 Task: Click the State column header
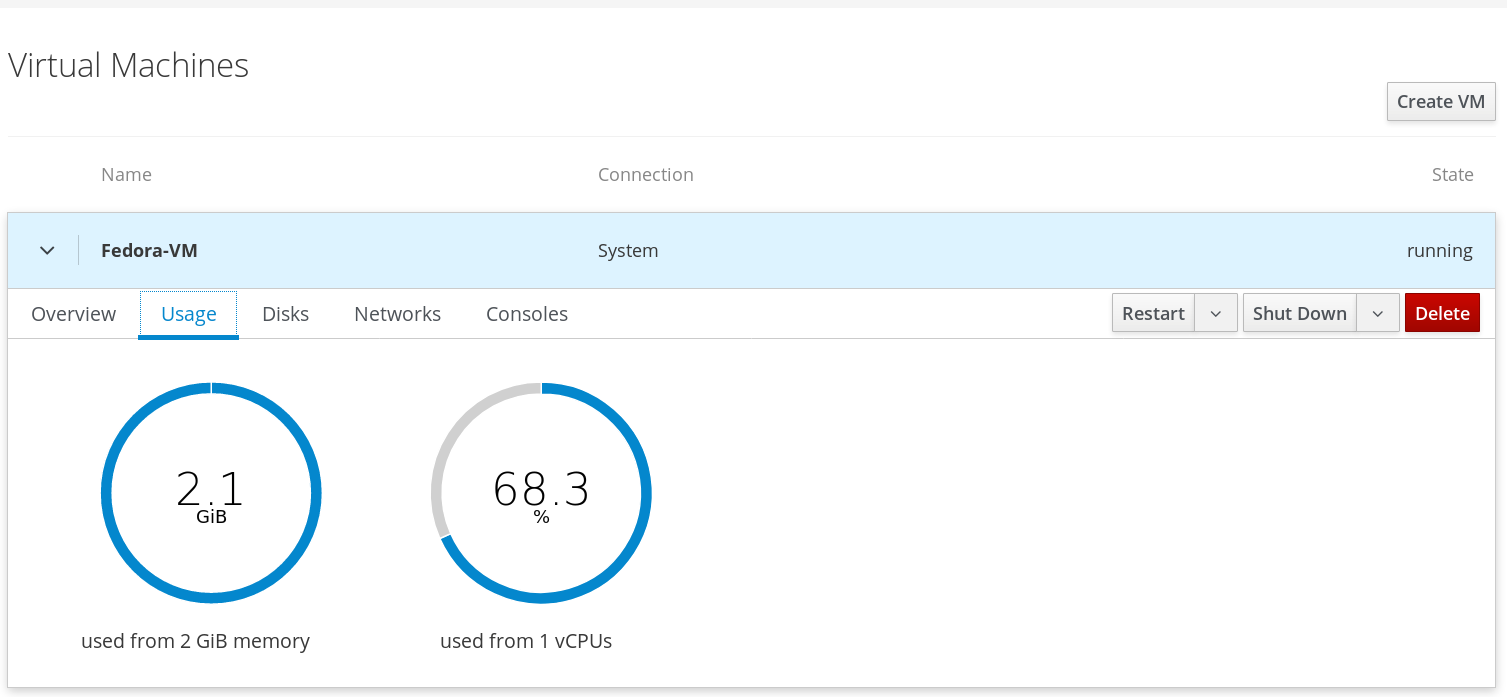click(x=1453, y=175)
